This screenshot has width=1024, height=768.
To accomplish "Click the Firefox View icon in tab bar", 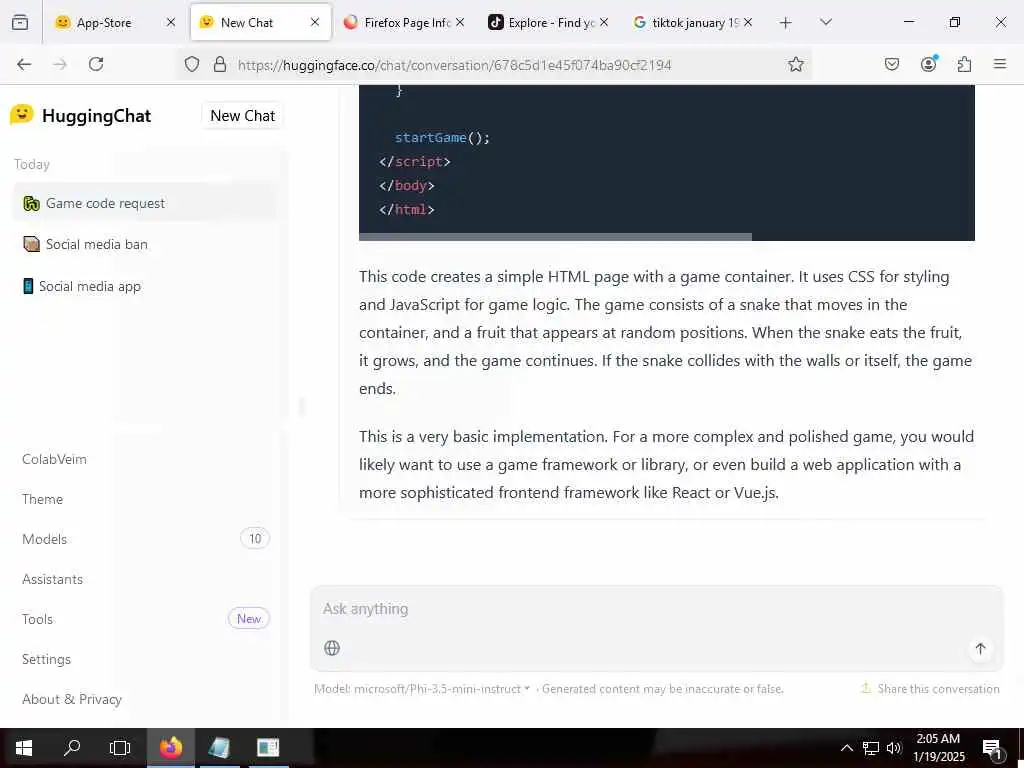I will (20, 22).
